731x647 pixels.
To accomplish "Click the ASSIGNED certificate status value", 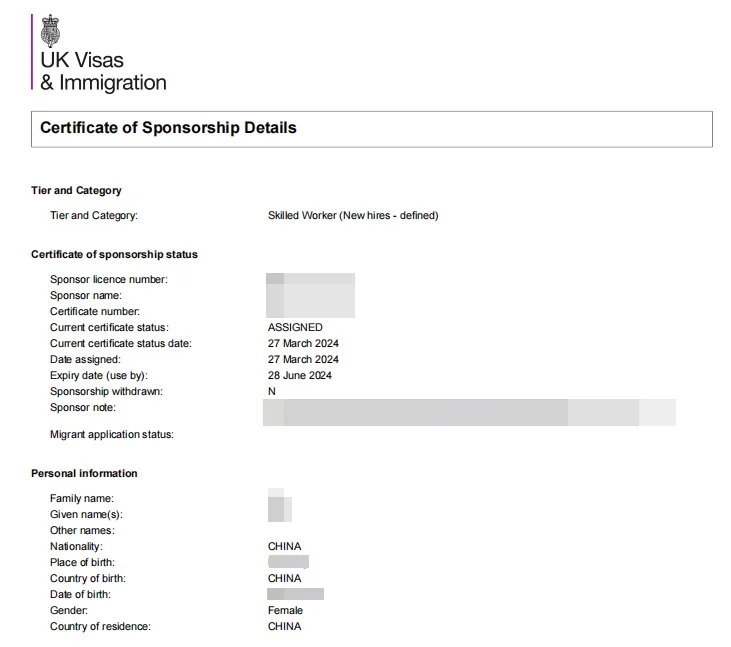I will click(295, 327).
